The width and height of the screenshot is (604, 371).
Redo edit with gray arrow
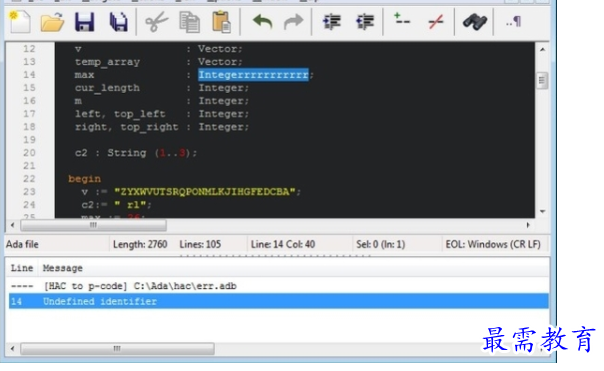click(x=294, y=22)
